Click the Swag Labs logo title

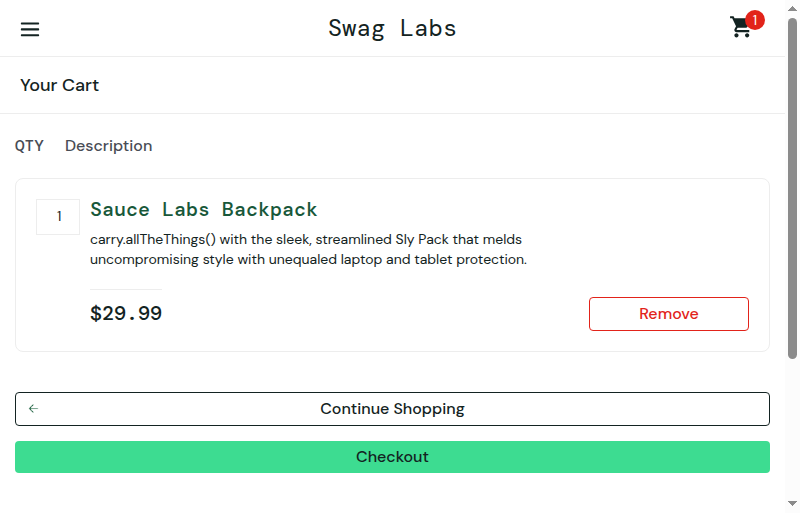coord(392,28)
